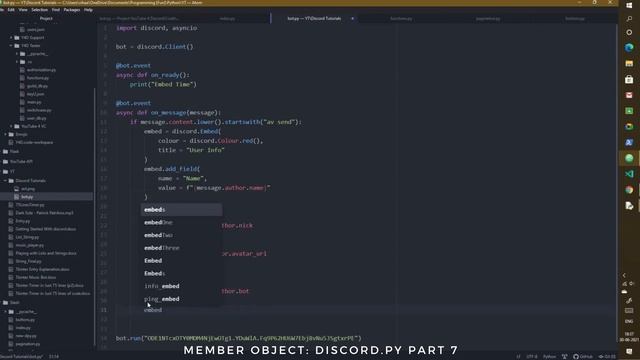The image size is (640, 360).
Task: Choose the 'embeds' autocomplete suggestion
Action: (x=182, y=210)
